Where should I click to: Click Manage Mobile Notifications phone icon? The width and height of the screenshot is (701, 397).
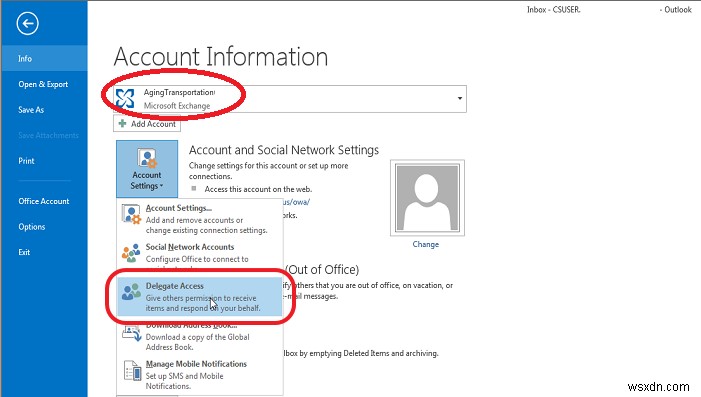(x=132, y=370)
